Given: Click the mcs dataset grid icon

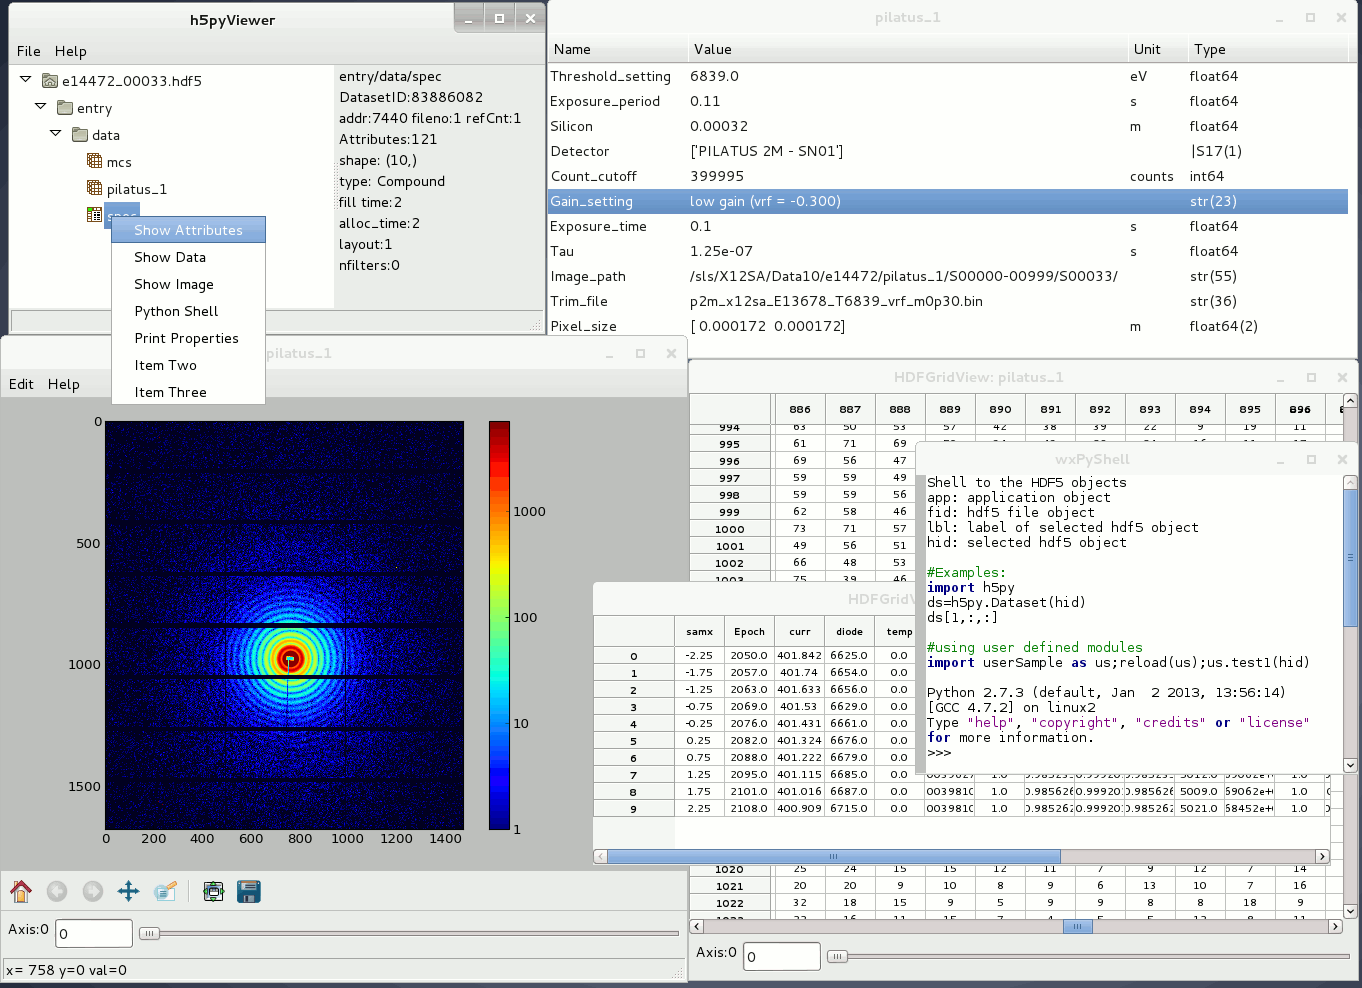Looking at the screenshot, I should click(95, 161).
